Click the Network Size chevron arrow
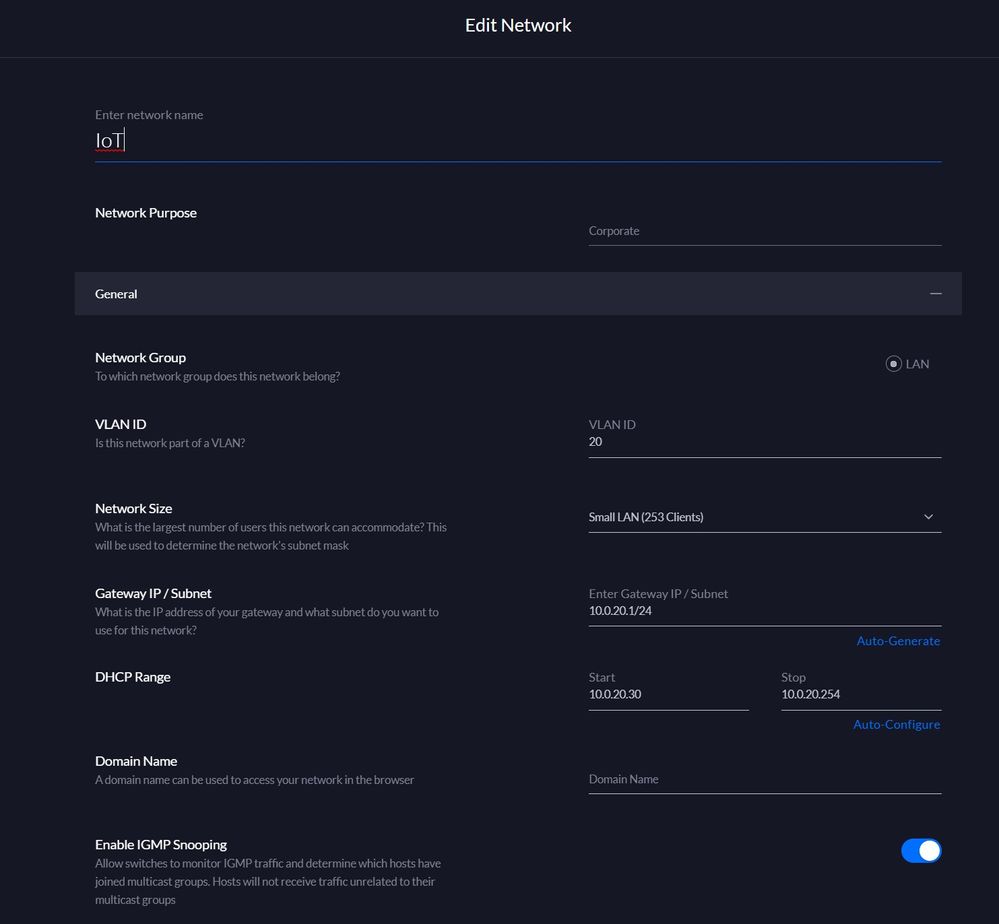 [928, 517]
